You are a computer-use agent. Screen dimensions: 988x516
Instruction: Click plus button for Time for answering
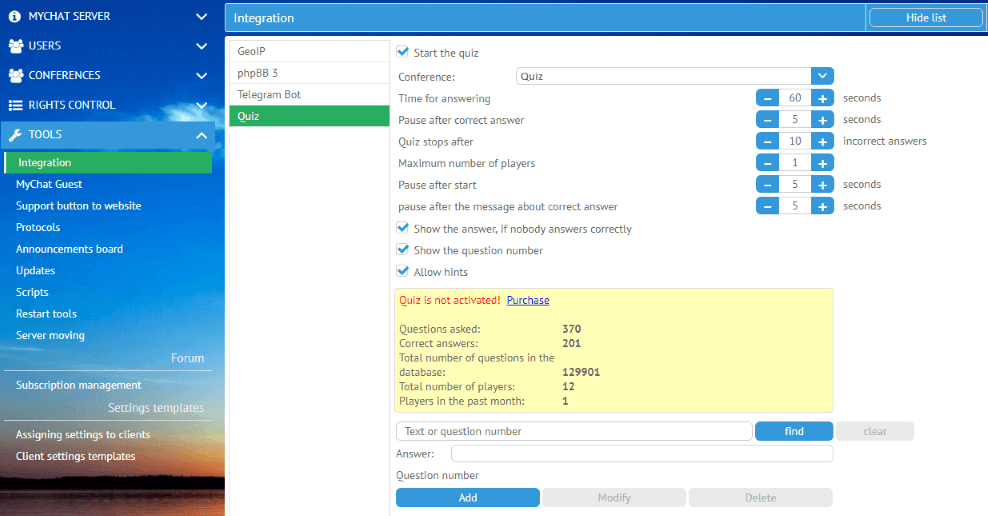[x=822, y=98]
